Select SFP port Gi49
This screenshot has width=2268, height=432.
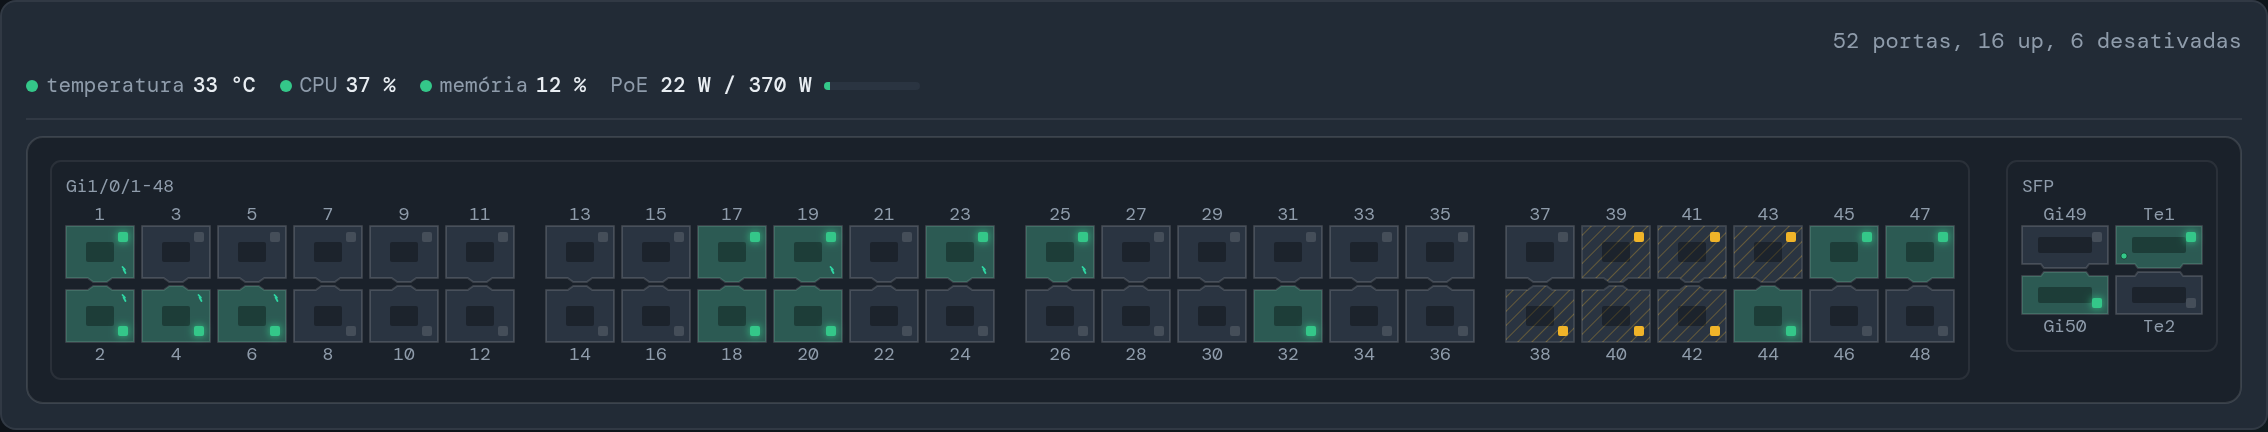[x=2065, y=245]
